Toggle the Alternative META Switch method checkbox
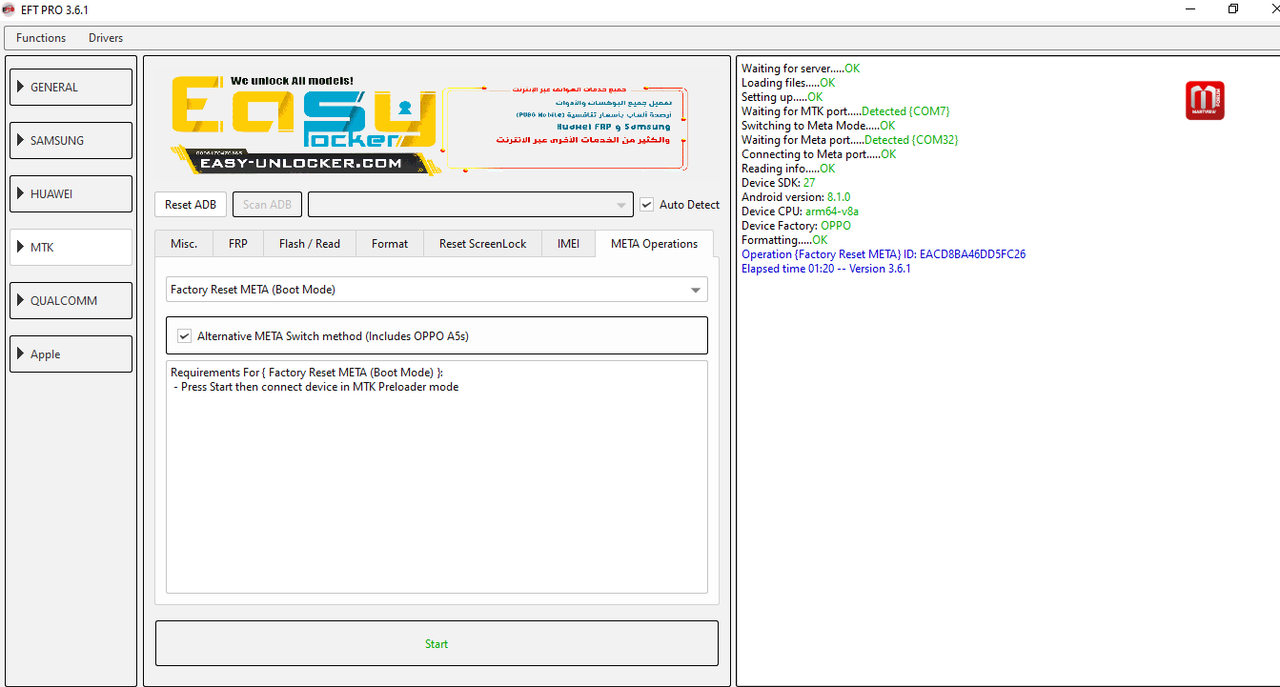 (183, 336)
